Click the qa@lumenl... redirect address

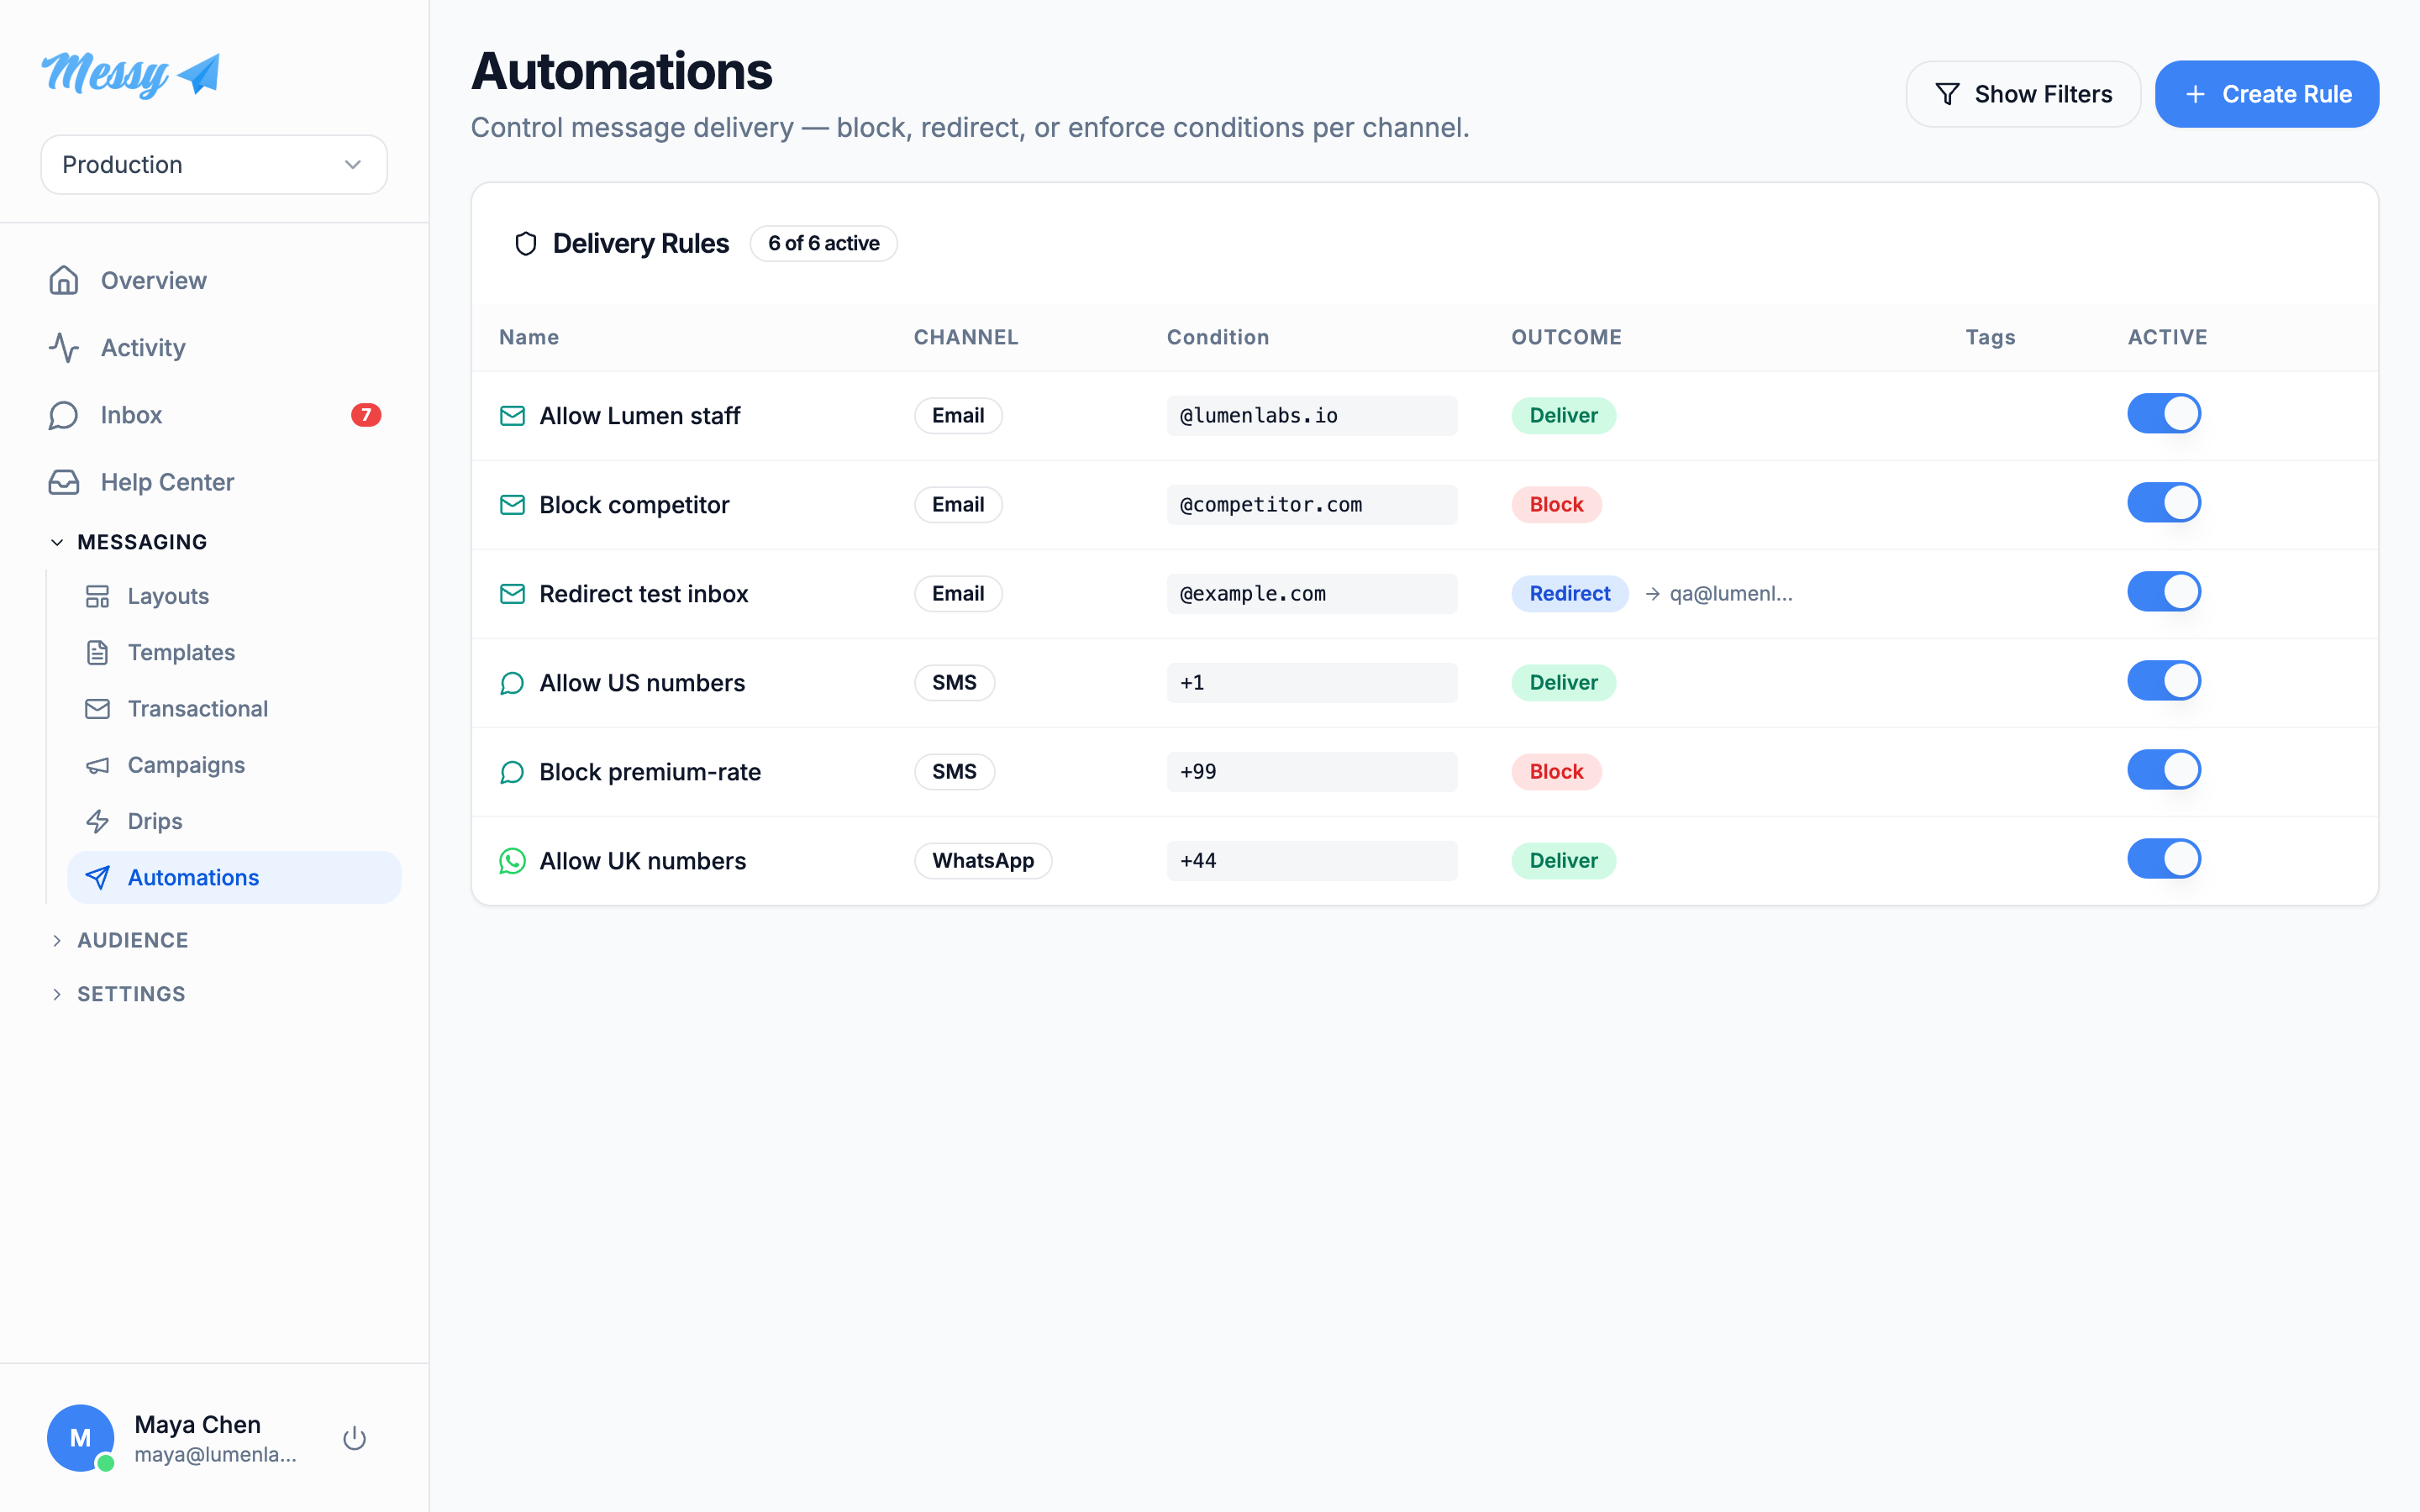click(1731, 594)
